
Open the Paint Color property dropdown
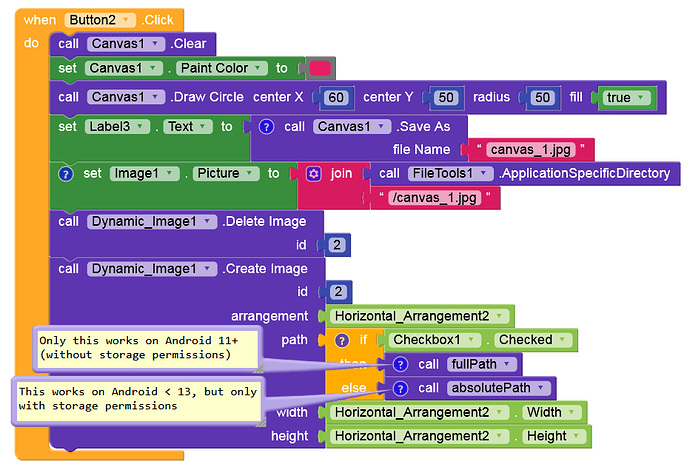[x=258, y=68]
